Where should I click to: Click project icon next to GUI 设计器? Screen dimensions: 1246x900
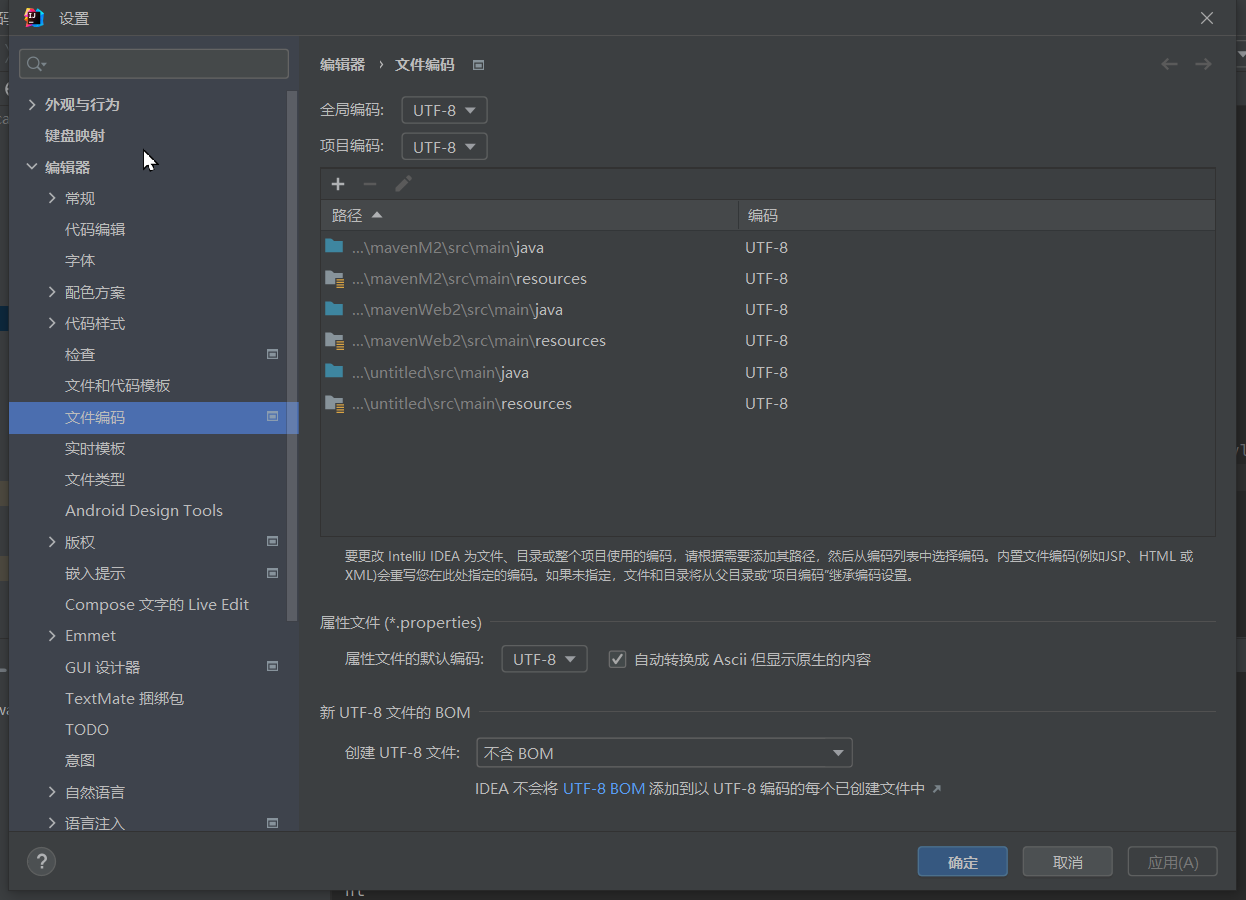click(x=272, y=667)
